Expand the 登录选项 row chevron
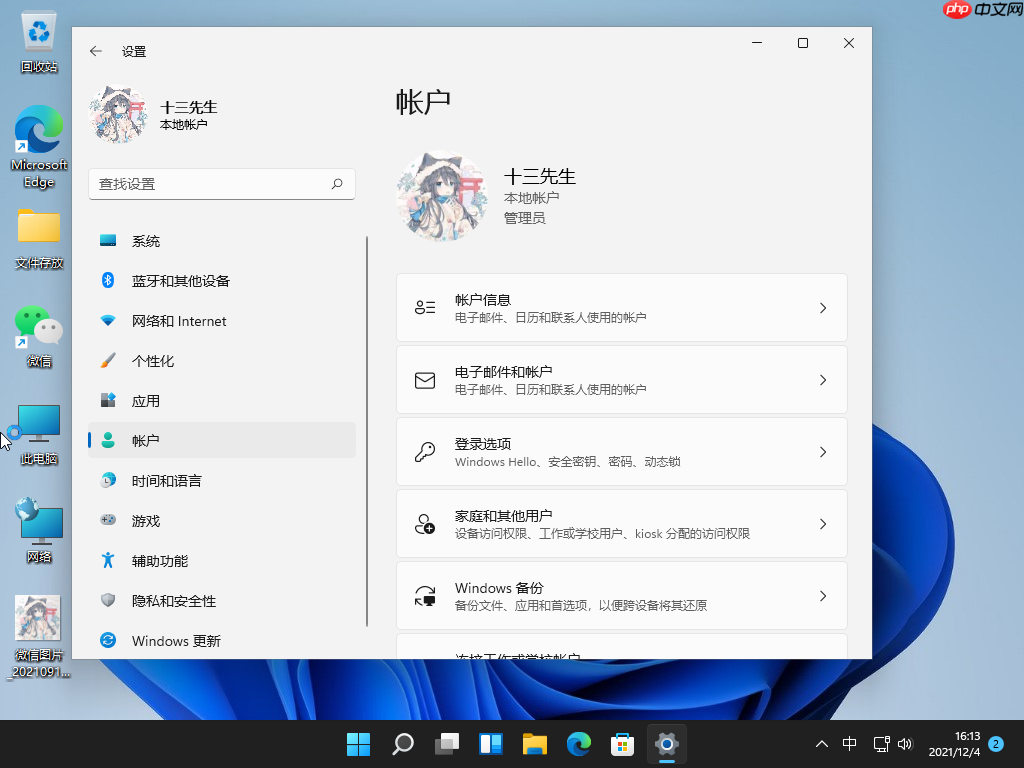 pyautogui.click(x=823, y=451)
